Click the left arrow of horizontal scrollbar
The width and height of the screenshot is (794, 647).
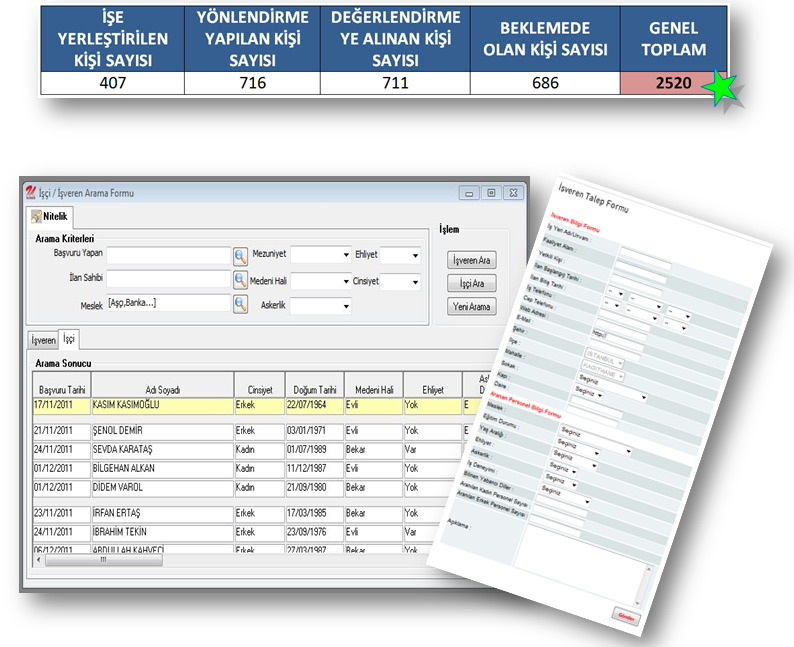[38, 560]
